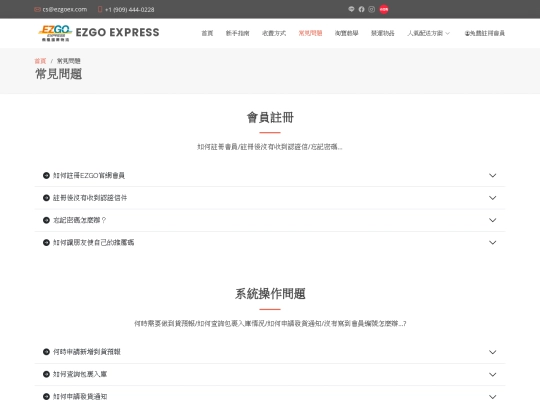Open 淘寶教學 in the navigation bar

[x=346, y=33]
